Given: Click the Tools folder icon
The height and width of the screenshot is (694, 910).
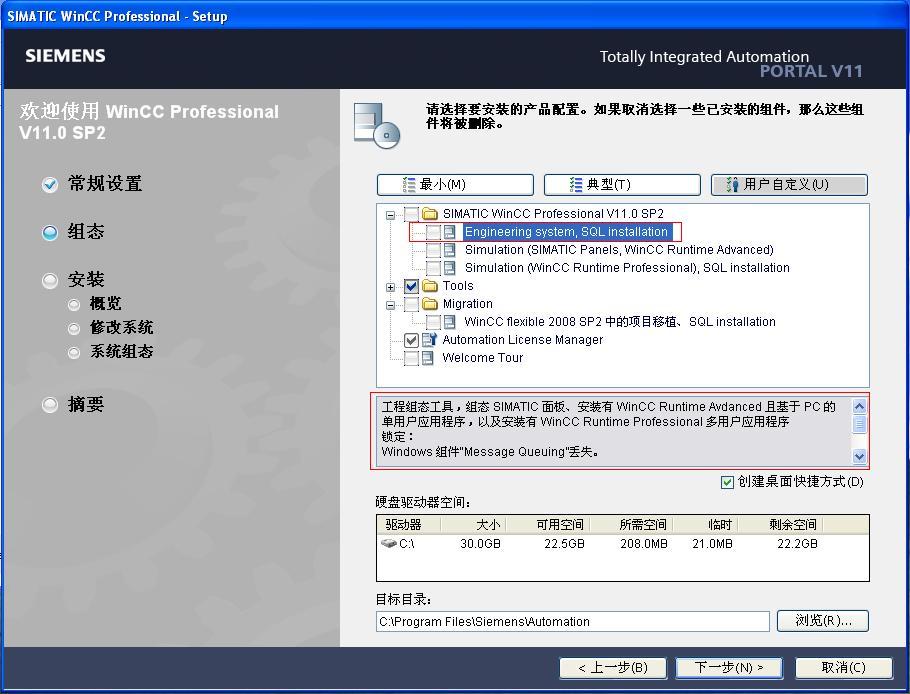Looking at the screenshot, I should [x=429, y=285].
